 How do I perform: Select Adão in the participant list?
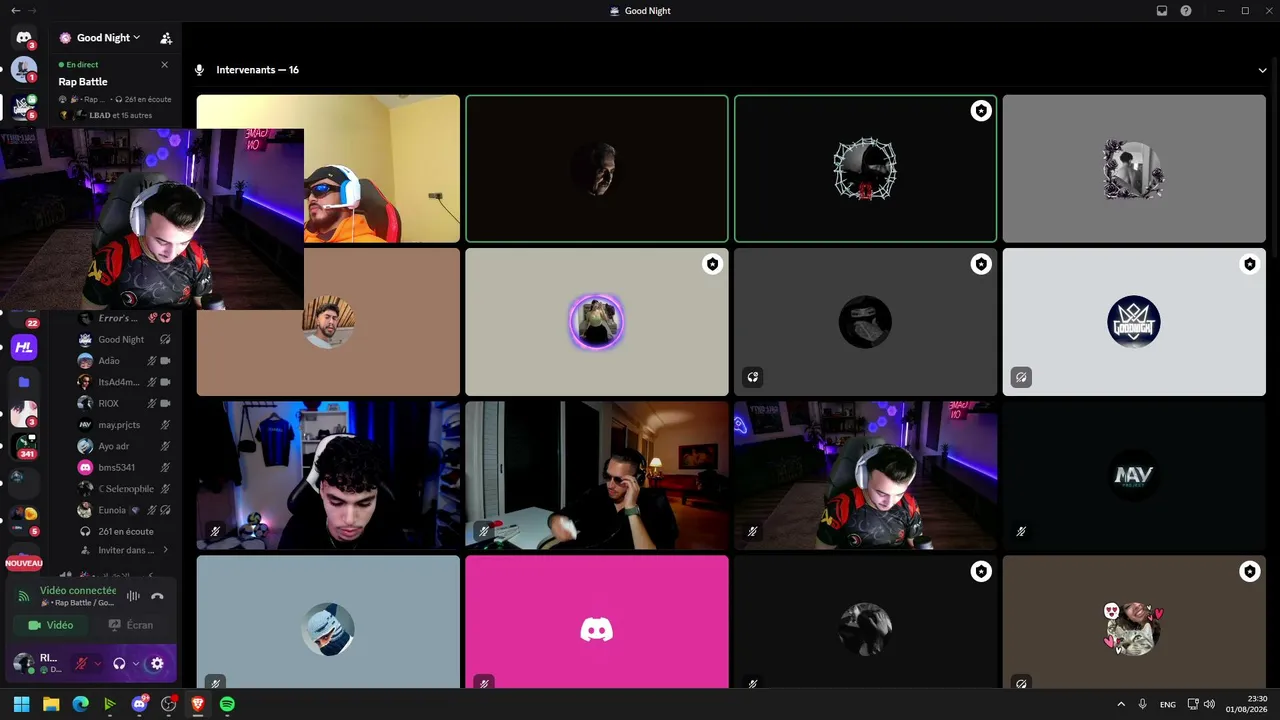coord(124,361)
